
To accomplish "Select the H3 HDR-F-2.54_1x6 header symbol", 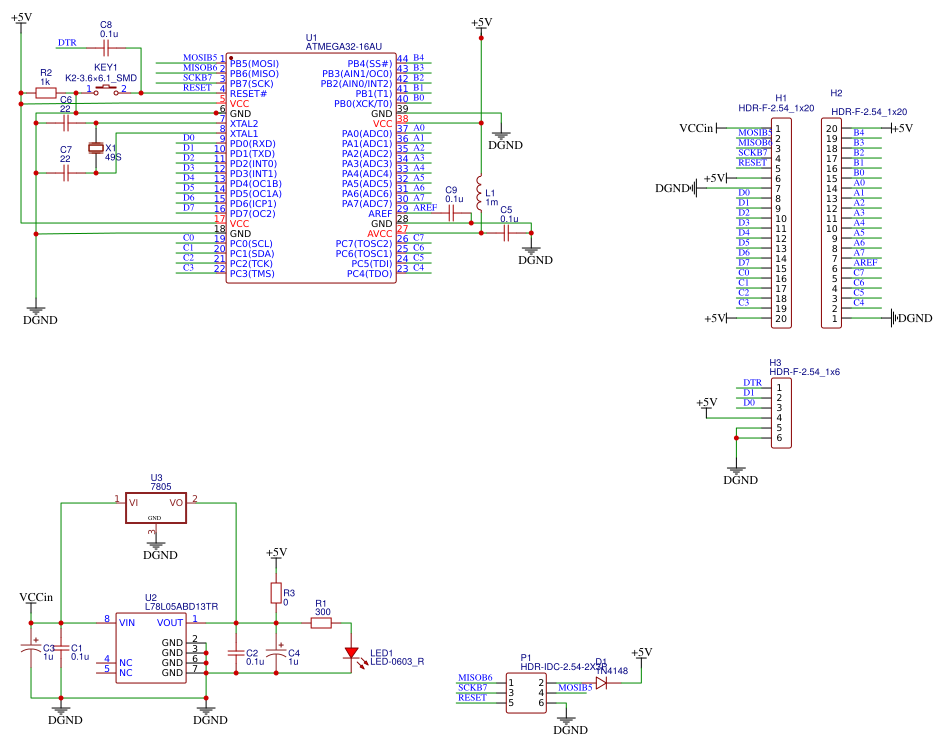I will pyautogui.click(x=779, y=410).
